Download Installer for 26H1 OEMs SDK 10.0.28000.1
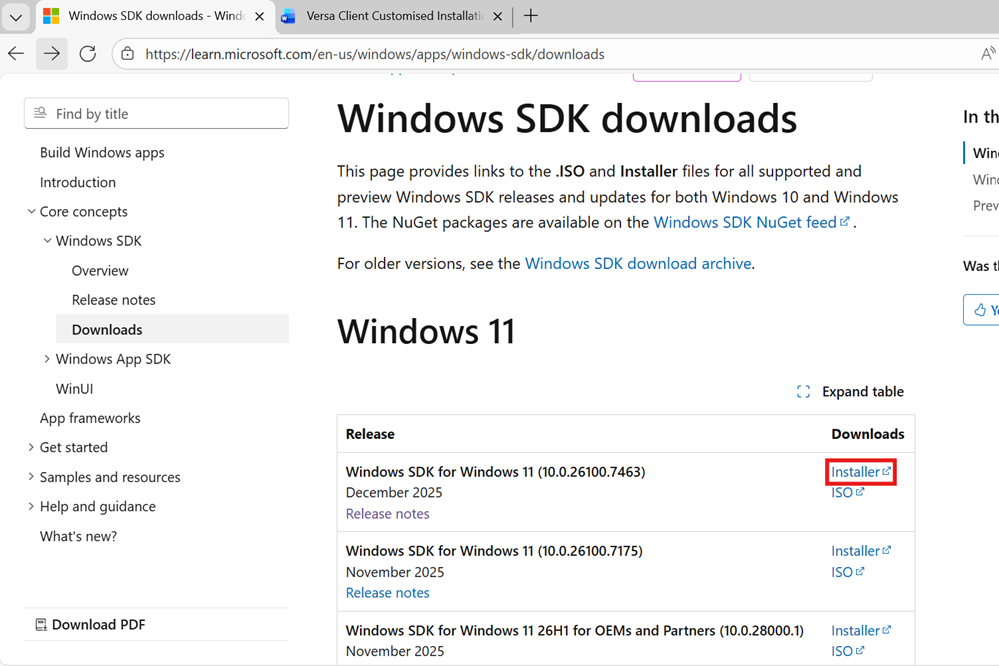The image size is (999, 666). pyautogui.click(x=861, y=630)
